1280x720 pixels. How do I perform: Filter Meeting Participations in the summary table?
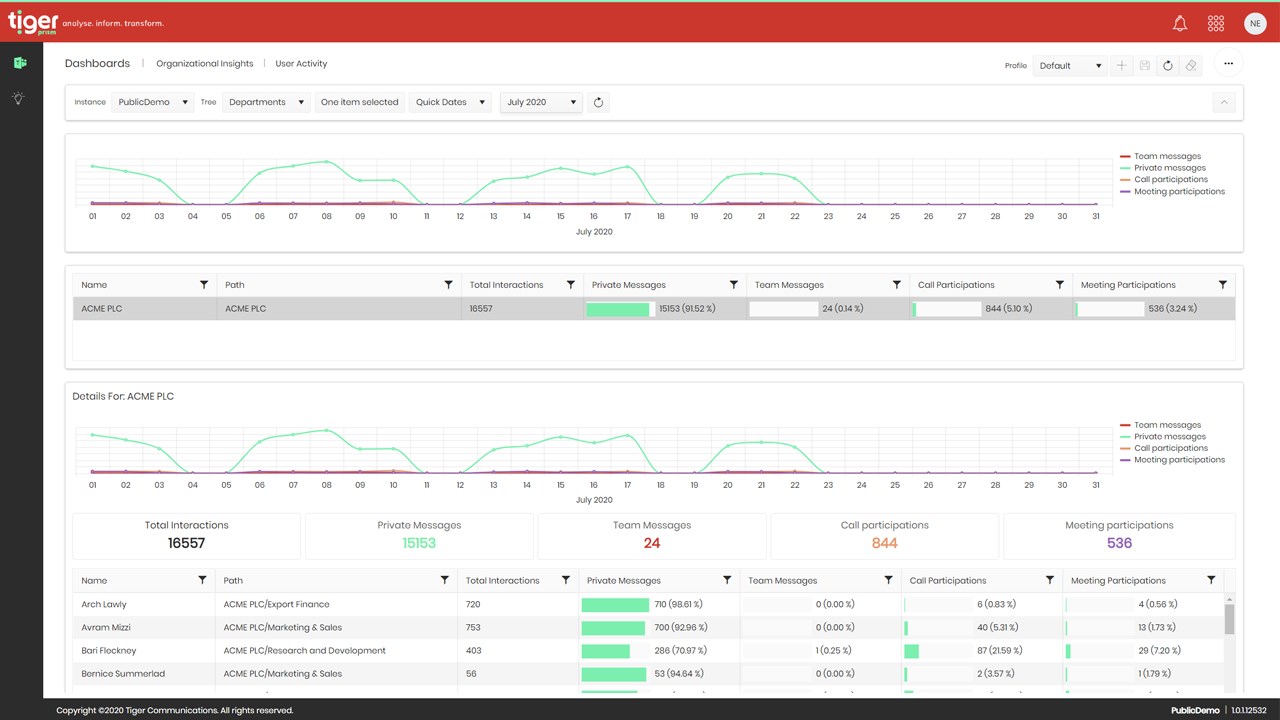[x=1223, y=285]
